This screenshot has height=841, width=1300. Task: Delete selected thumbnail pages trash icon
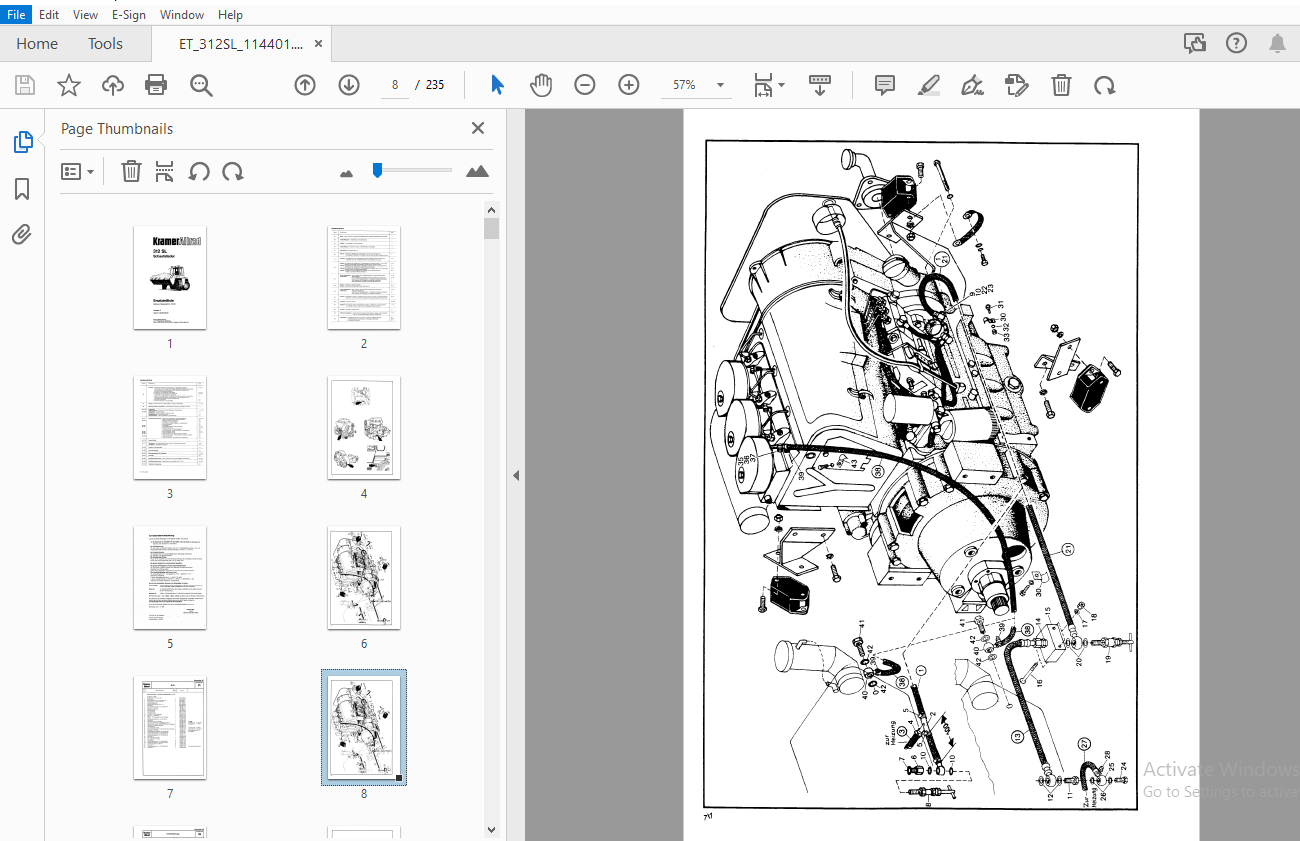131,171
